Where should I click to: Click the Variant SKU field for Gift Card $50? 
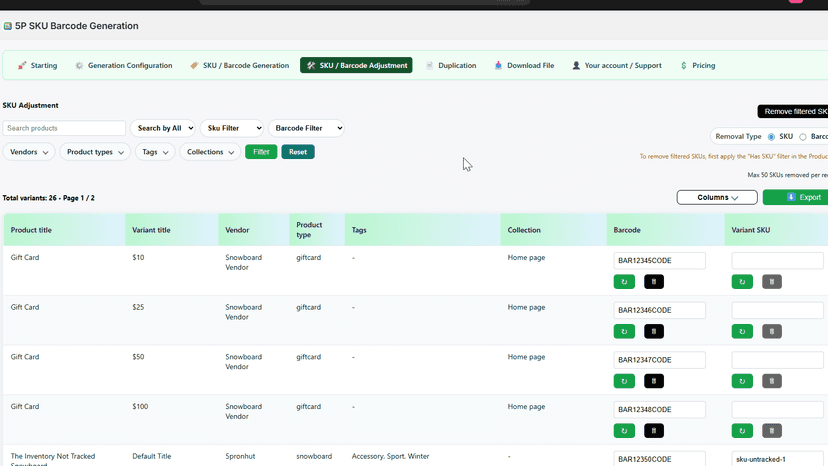tap(777, 360)
